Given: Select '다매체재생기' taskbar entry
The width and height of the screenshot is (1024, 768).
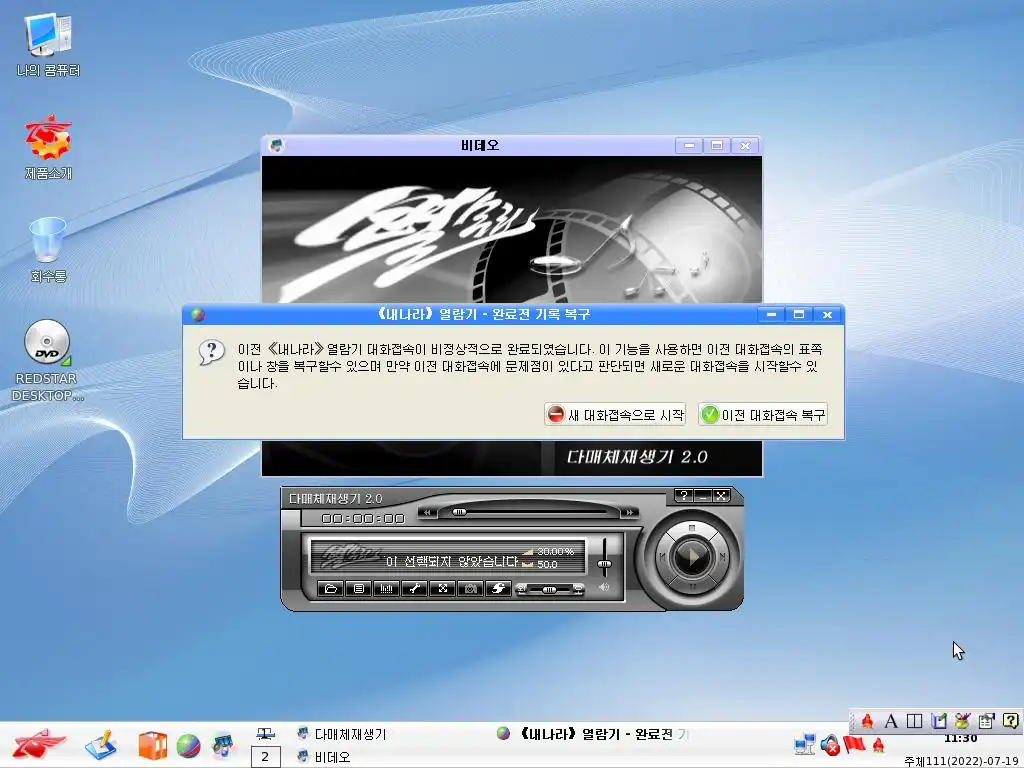Looking at the screenshot, I should [x=342, y=734].
